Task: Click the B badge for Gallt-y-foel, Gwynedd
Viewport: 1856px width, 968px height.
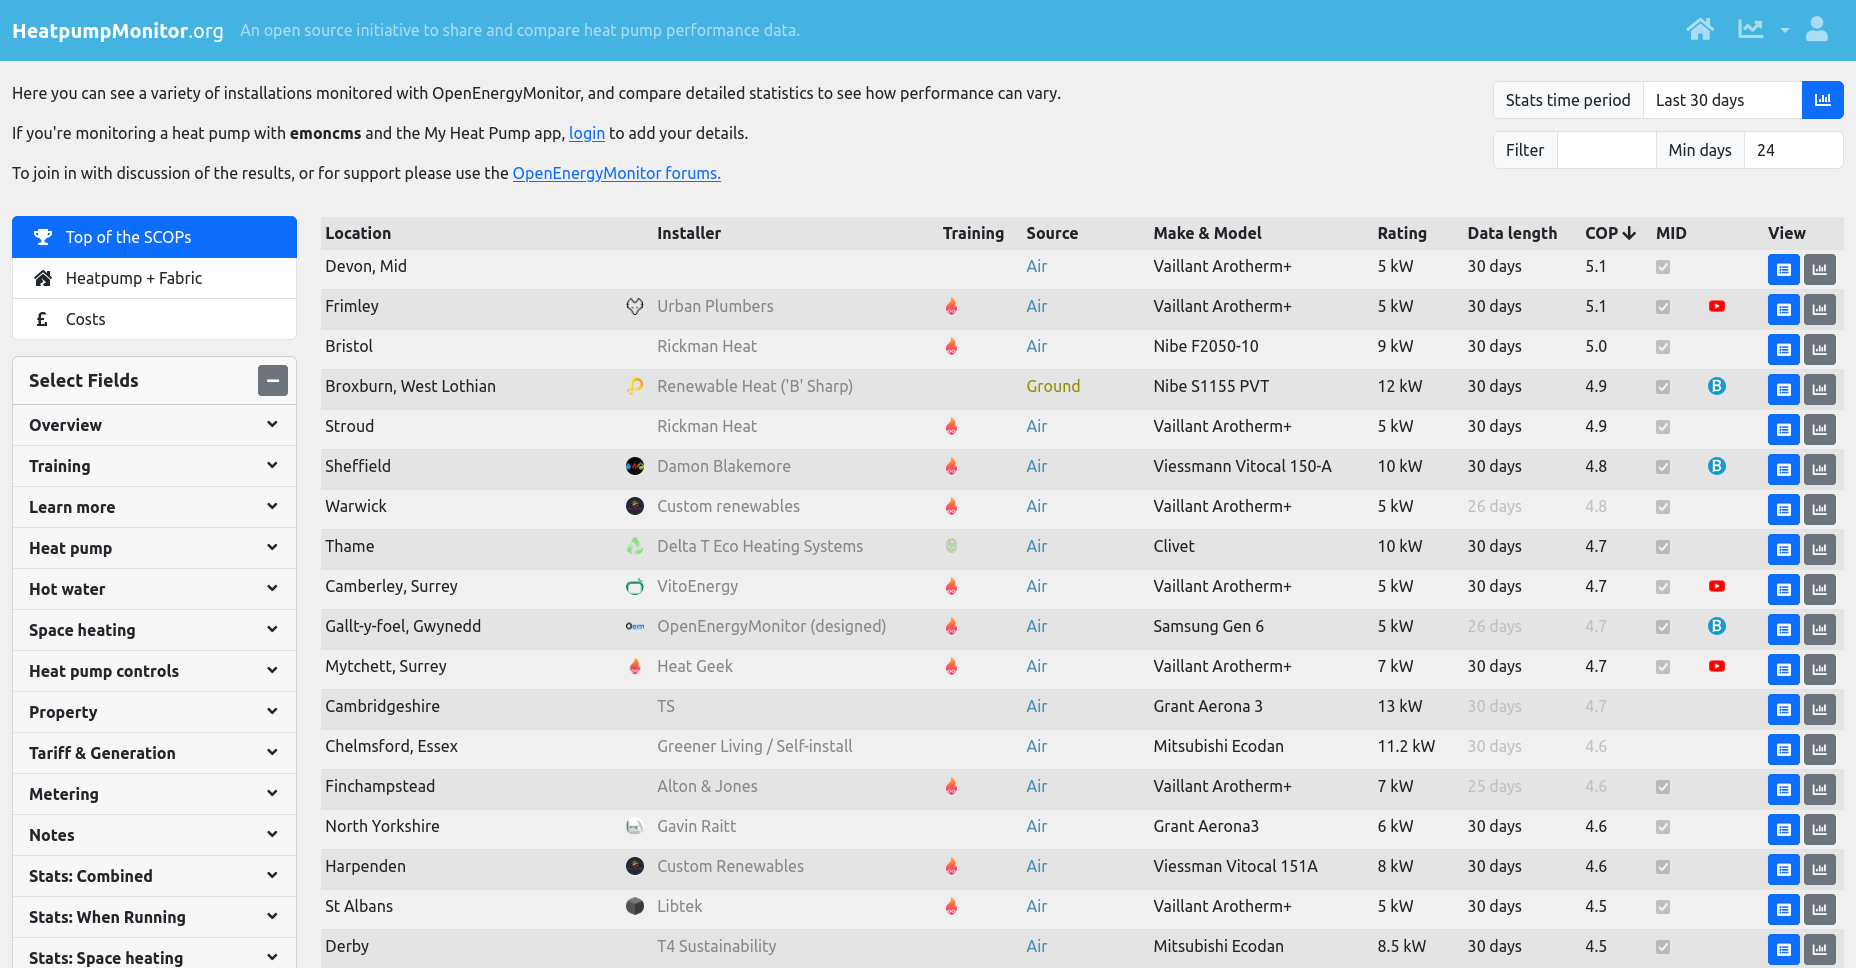Action: pos(1717,626)
